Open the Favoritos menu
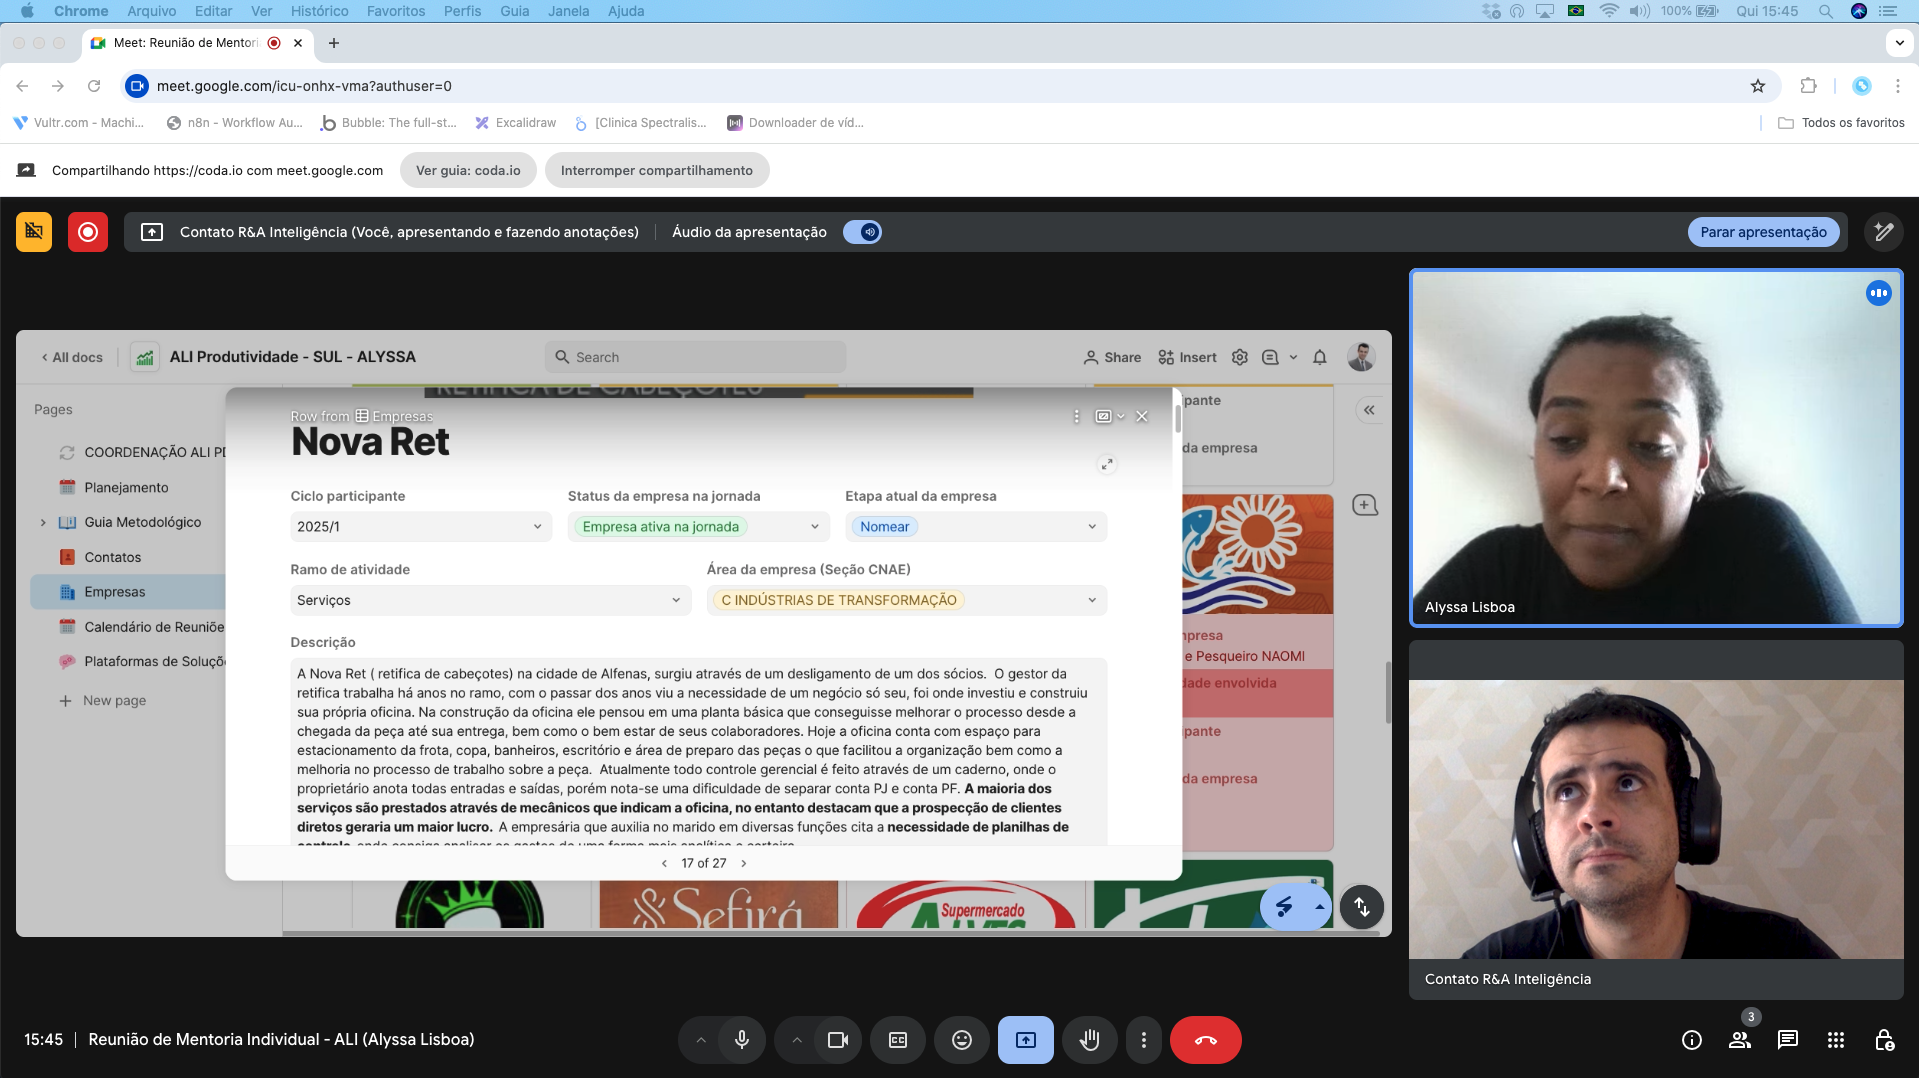The height and width of the screenshot is (1078, 1919). click(396, 11)
